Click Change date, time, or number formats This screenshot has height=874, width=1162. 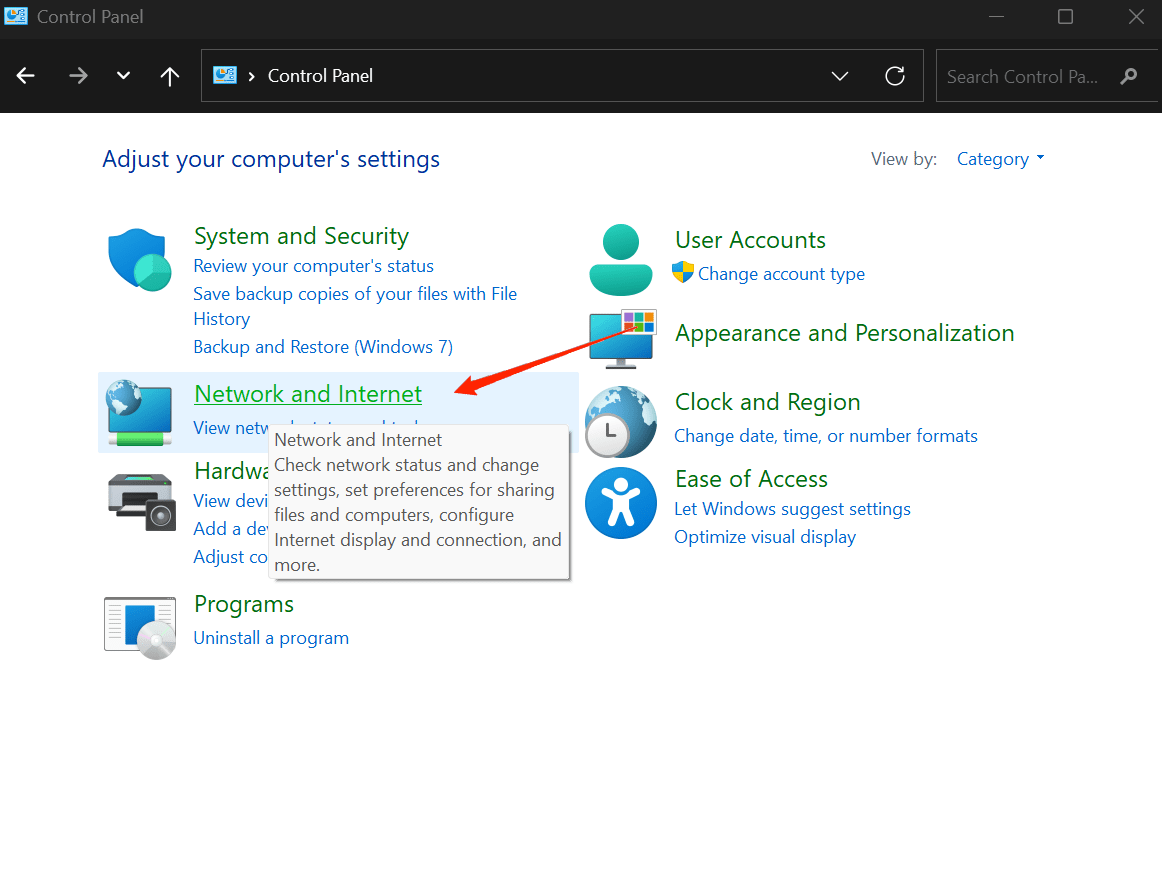click(x=826, y=436)
